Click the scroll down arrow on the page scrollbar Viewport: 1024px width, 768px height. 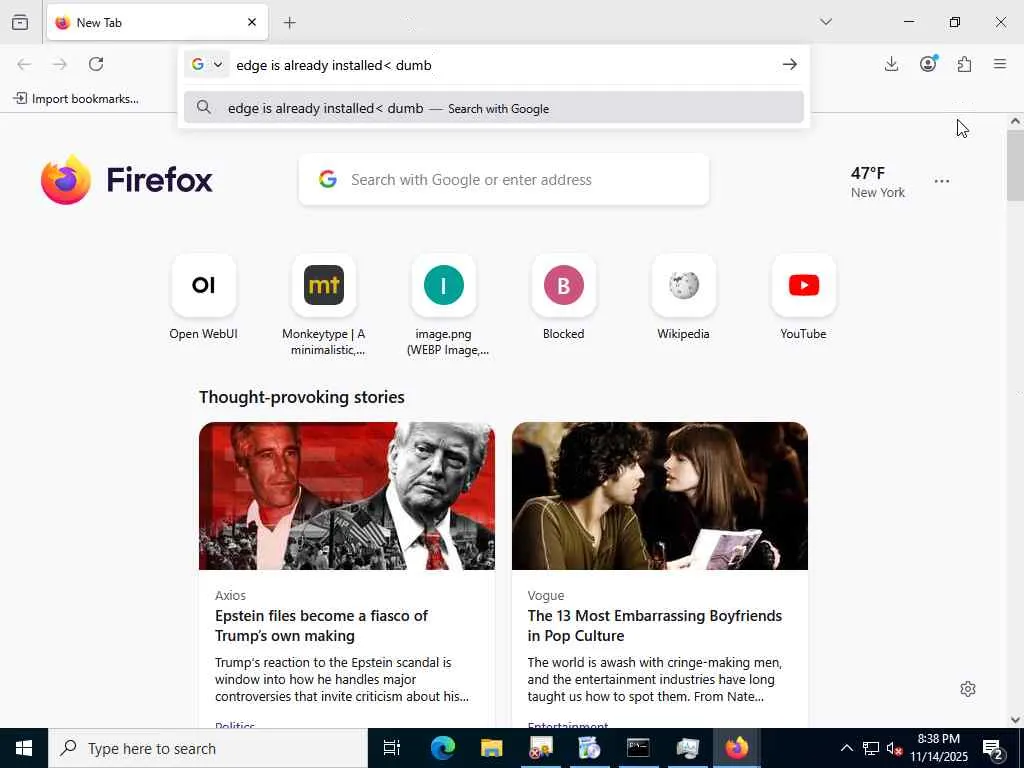[1015, 720]
